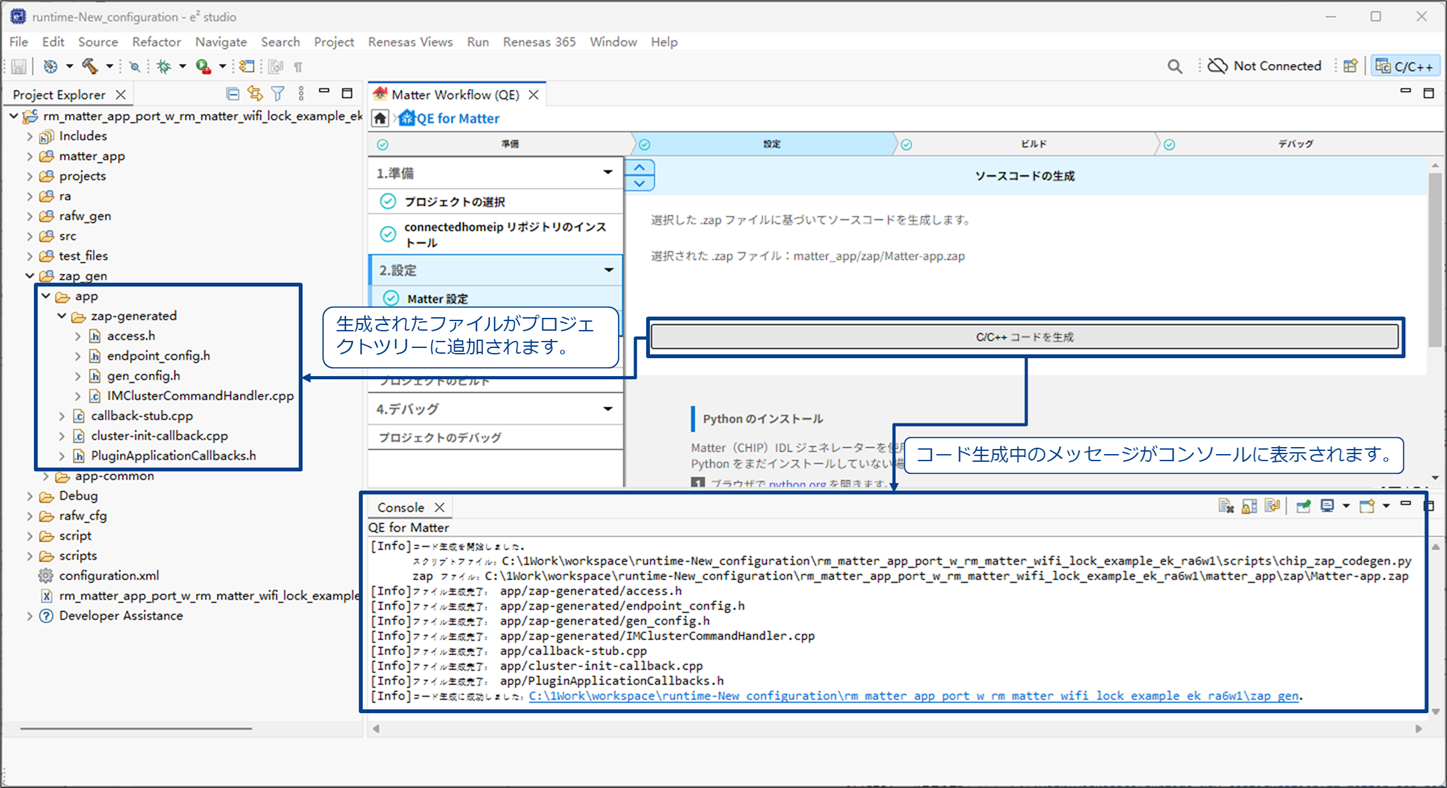The image size is (1447, 788).
Task: Open the zap_gen path link in console
Action: click(x=915, y=696)
